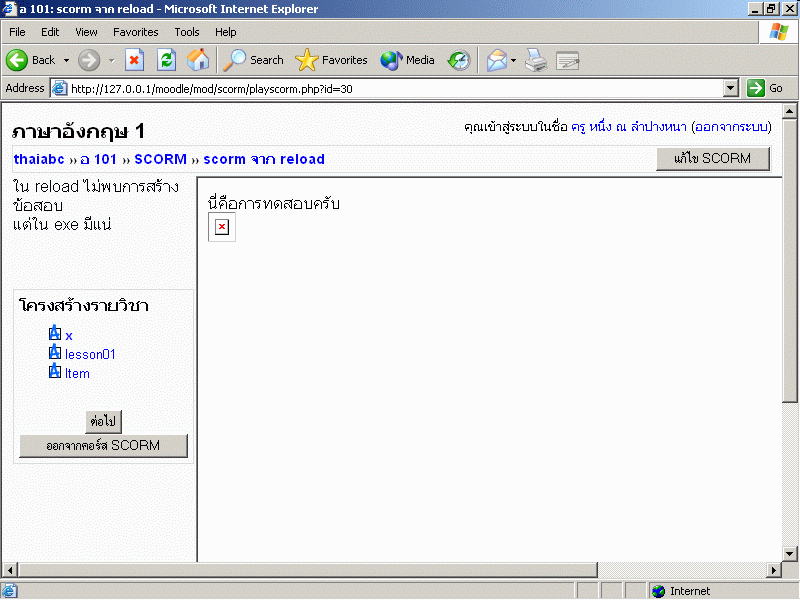This screenshot has width=800, height=600.
Task: Open the Tools menu
Action: (x=187, y=32)
